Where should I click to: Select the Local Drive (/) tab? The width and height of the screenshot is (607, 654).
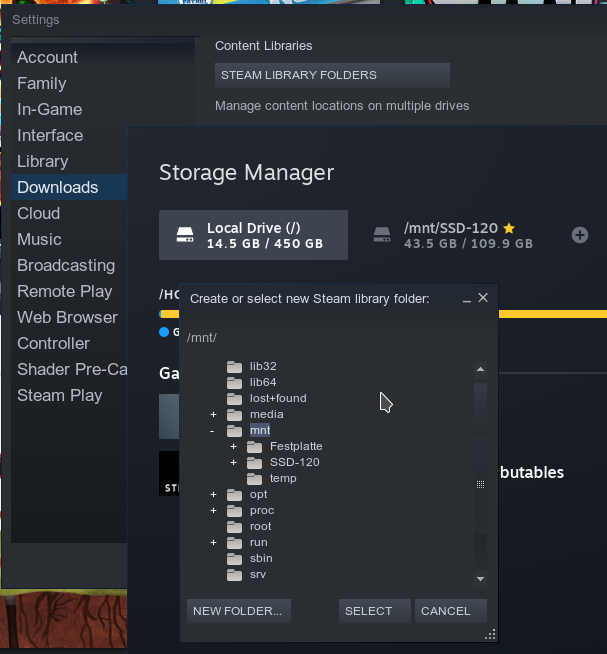coord(253,235)
